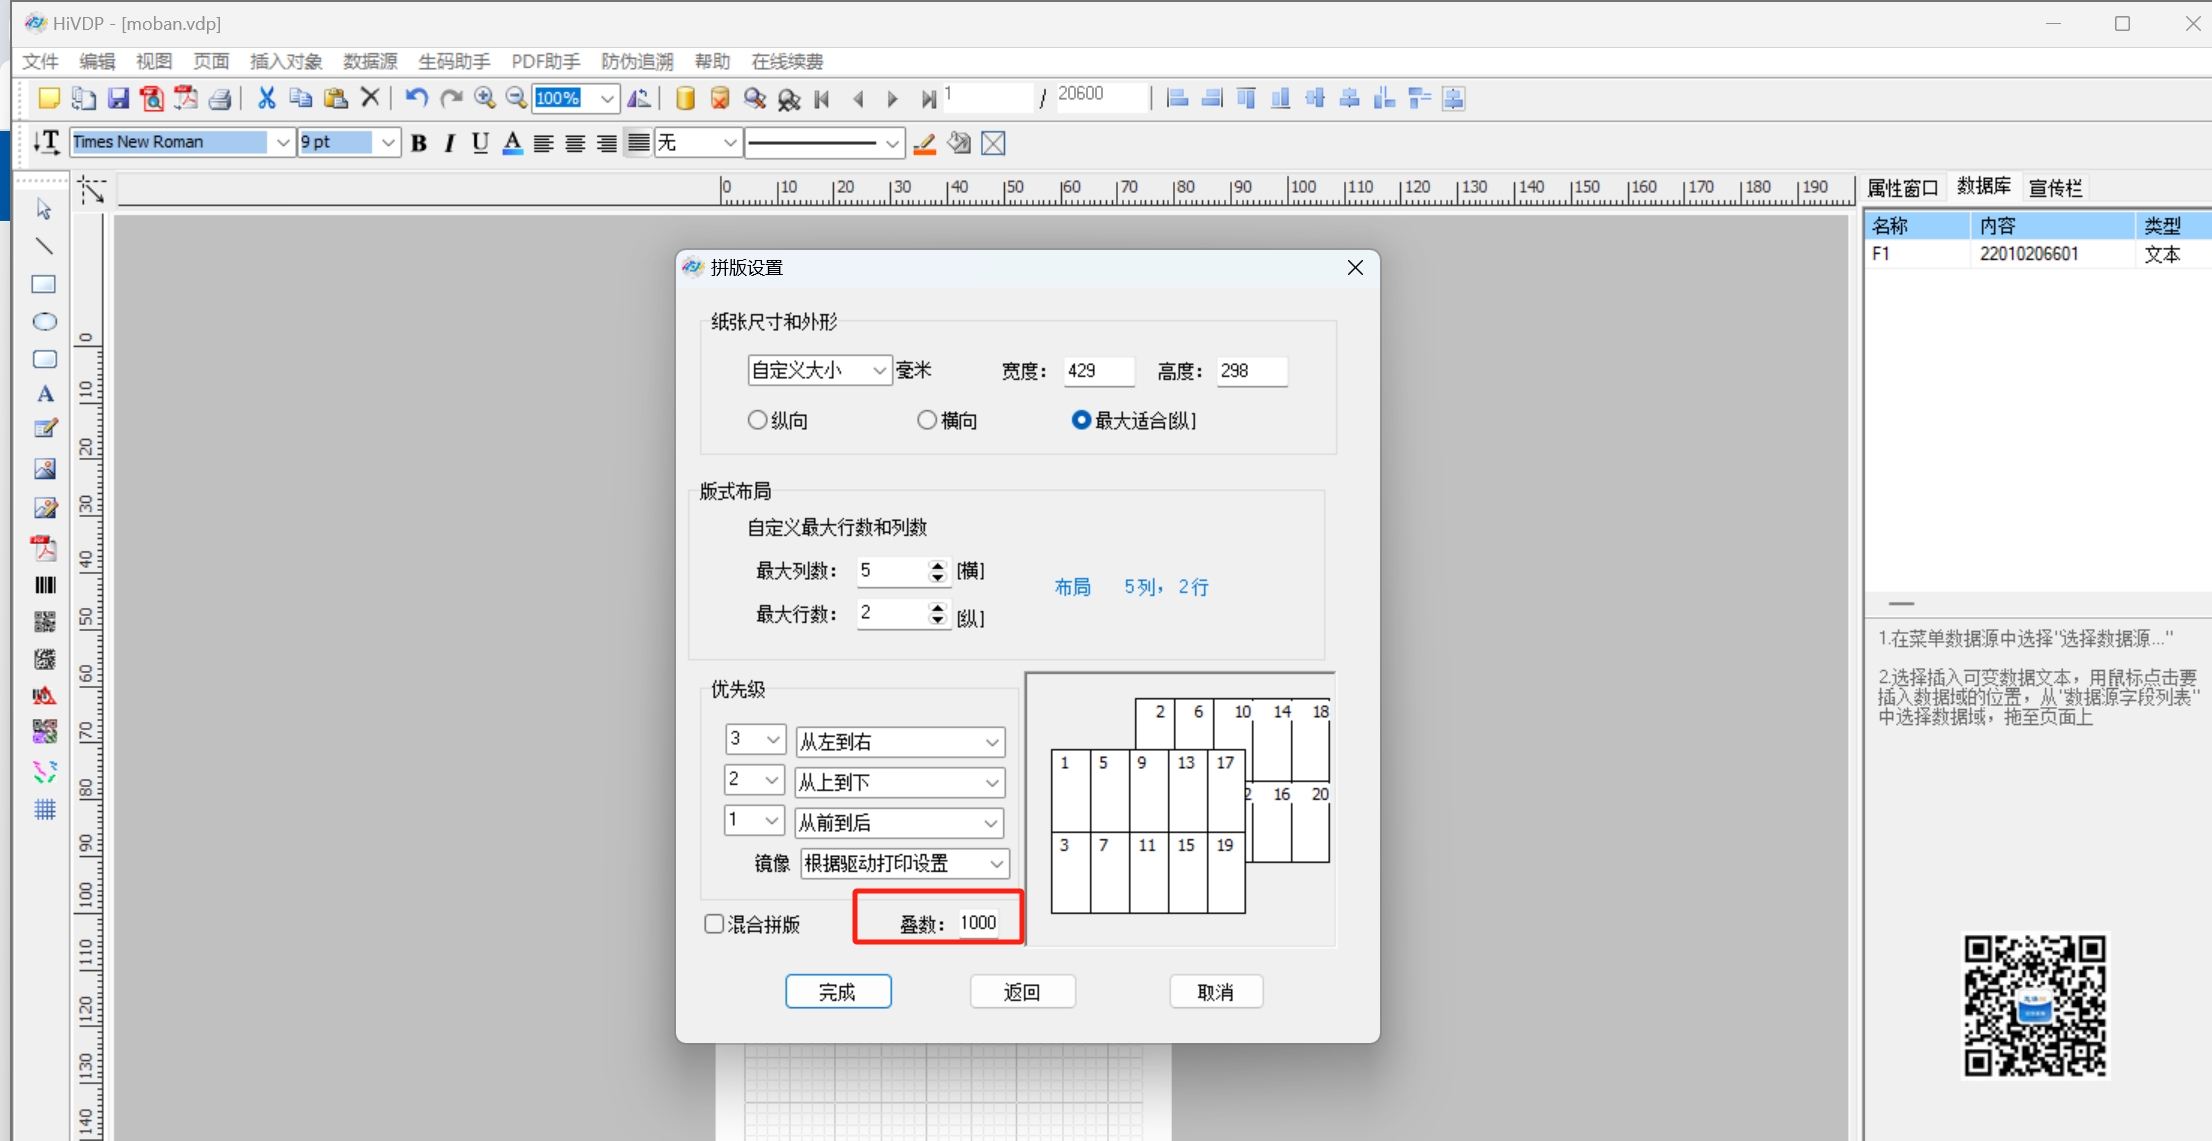Select the grid table tool
The image size is (2212, 1141).
point(44,809)
